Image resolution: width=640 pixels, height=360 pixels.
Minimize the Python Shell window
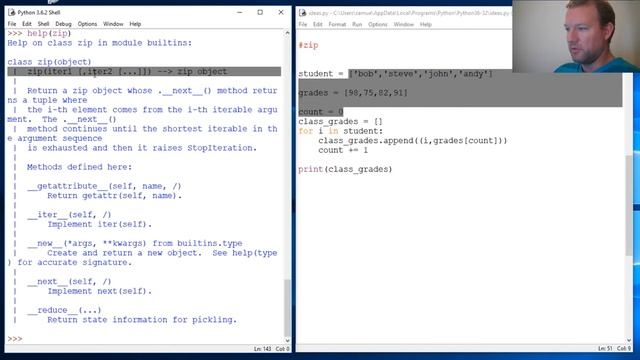(240, 12)
